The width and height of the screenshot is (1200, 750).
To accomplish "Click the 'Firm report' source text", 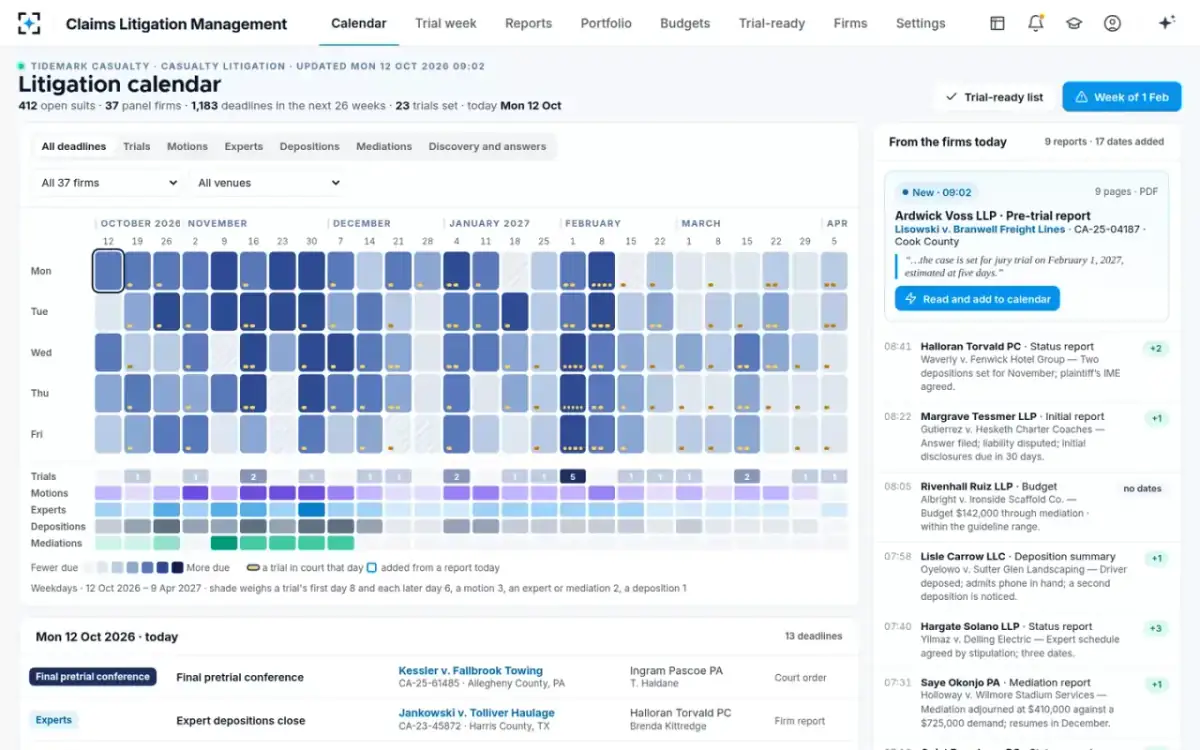I will pyautogui.click(x=800, y=720).
